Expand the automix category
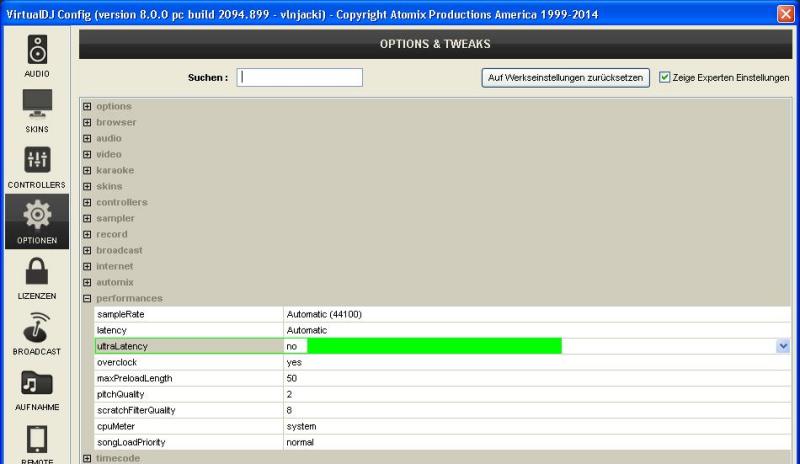Image resolution: width=800 pixels, height=464 pixels. 87,282
